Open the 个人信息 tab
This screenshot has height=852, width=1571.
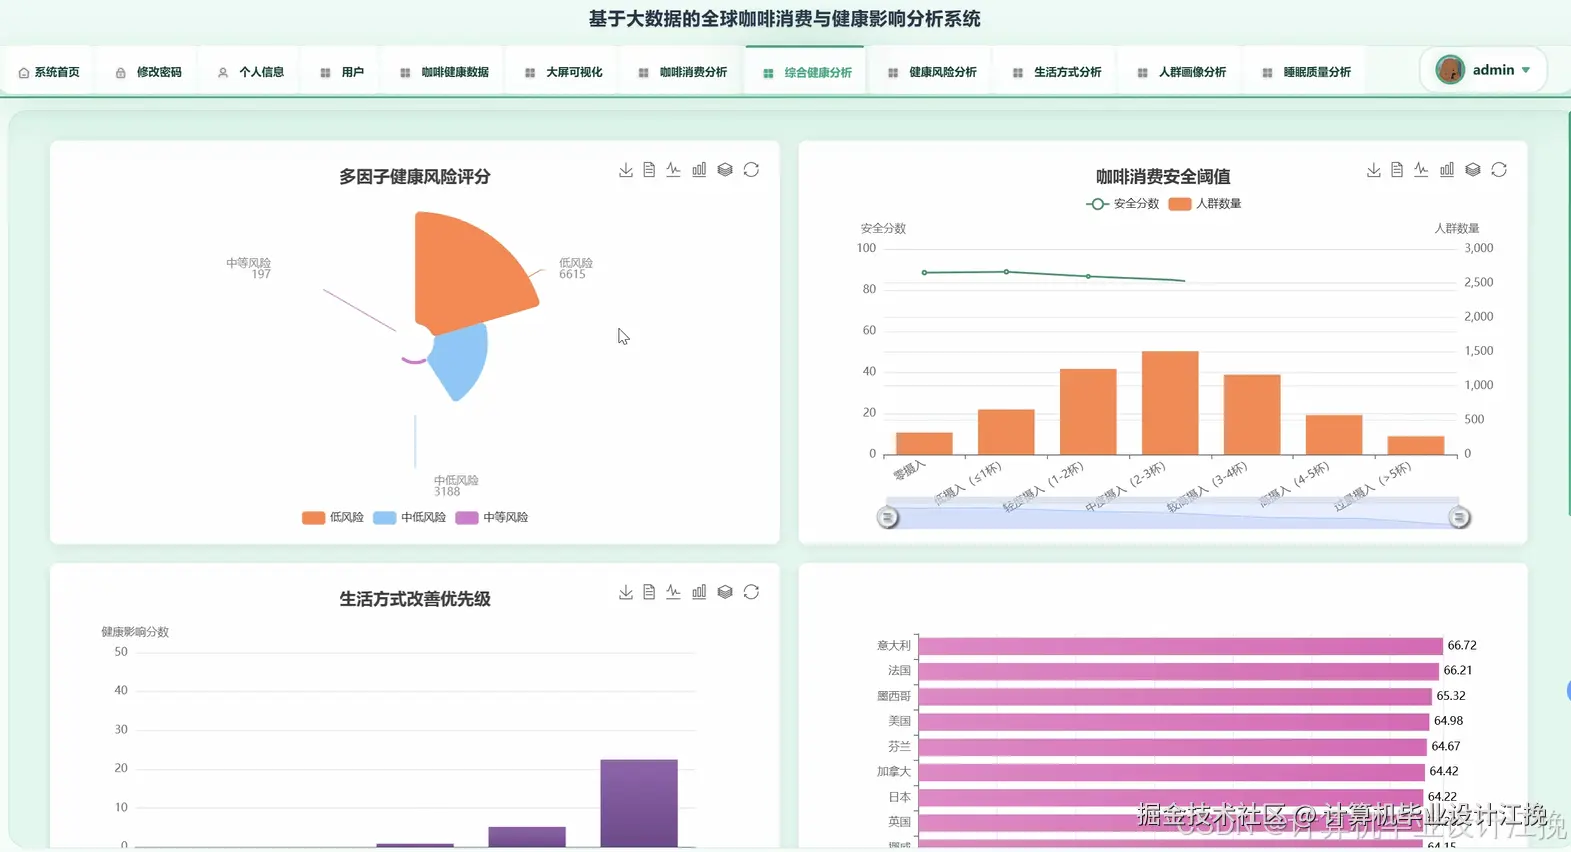coord(251,72)
